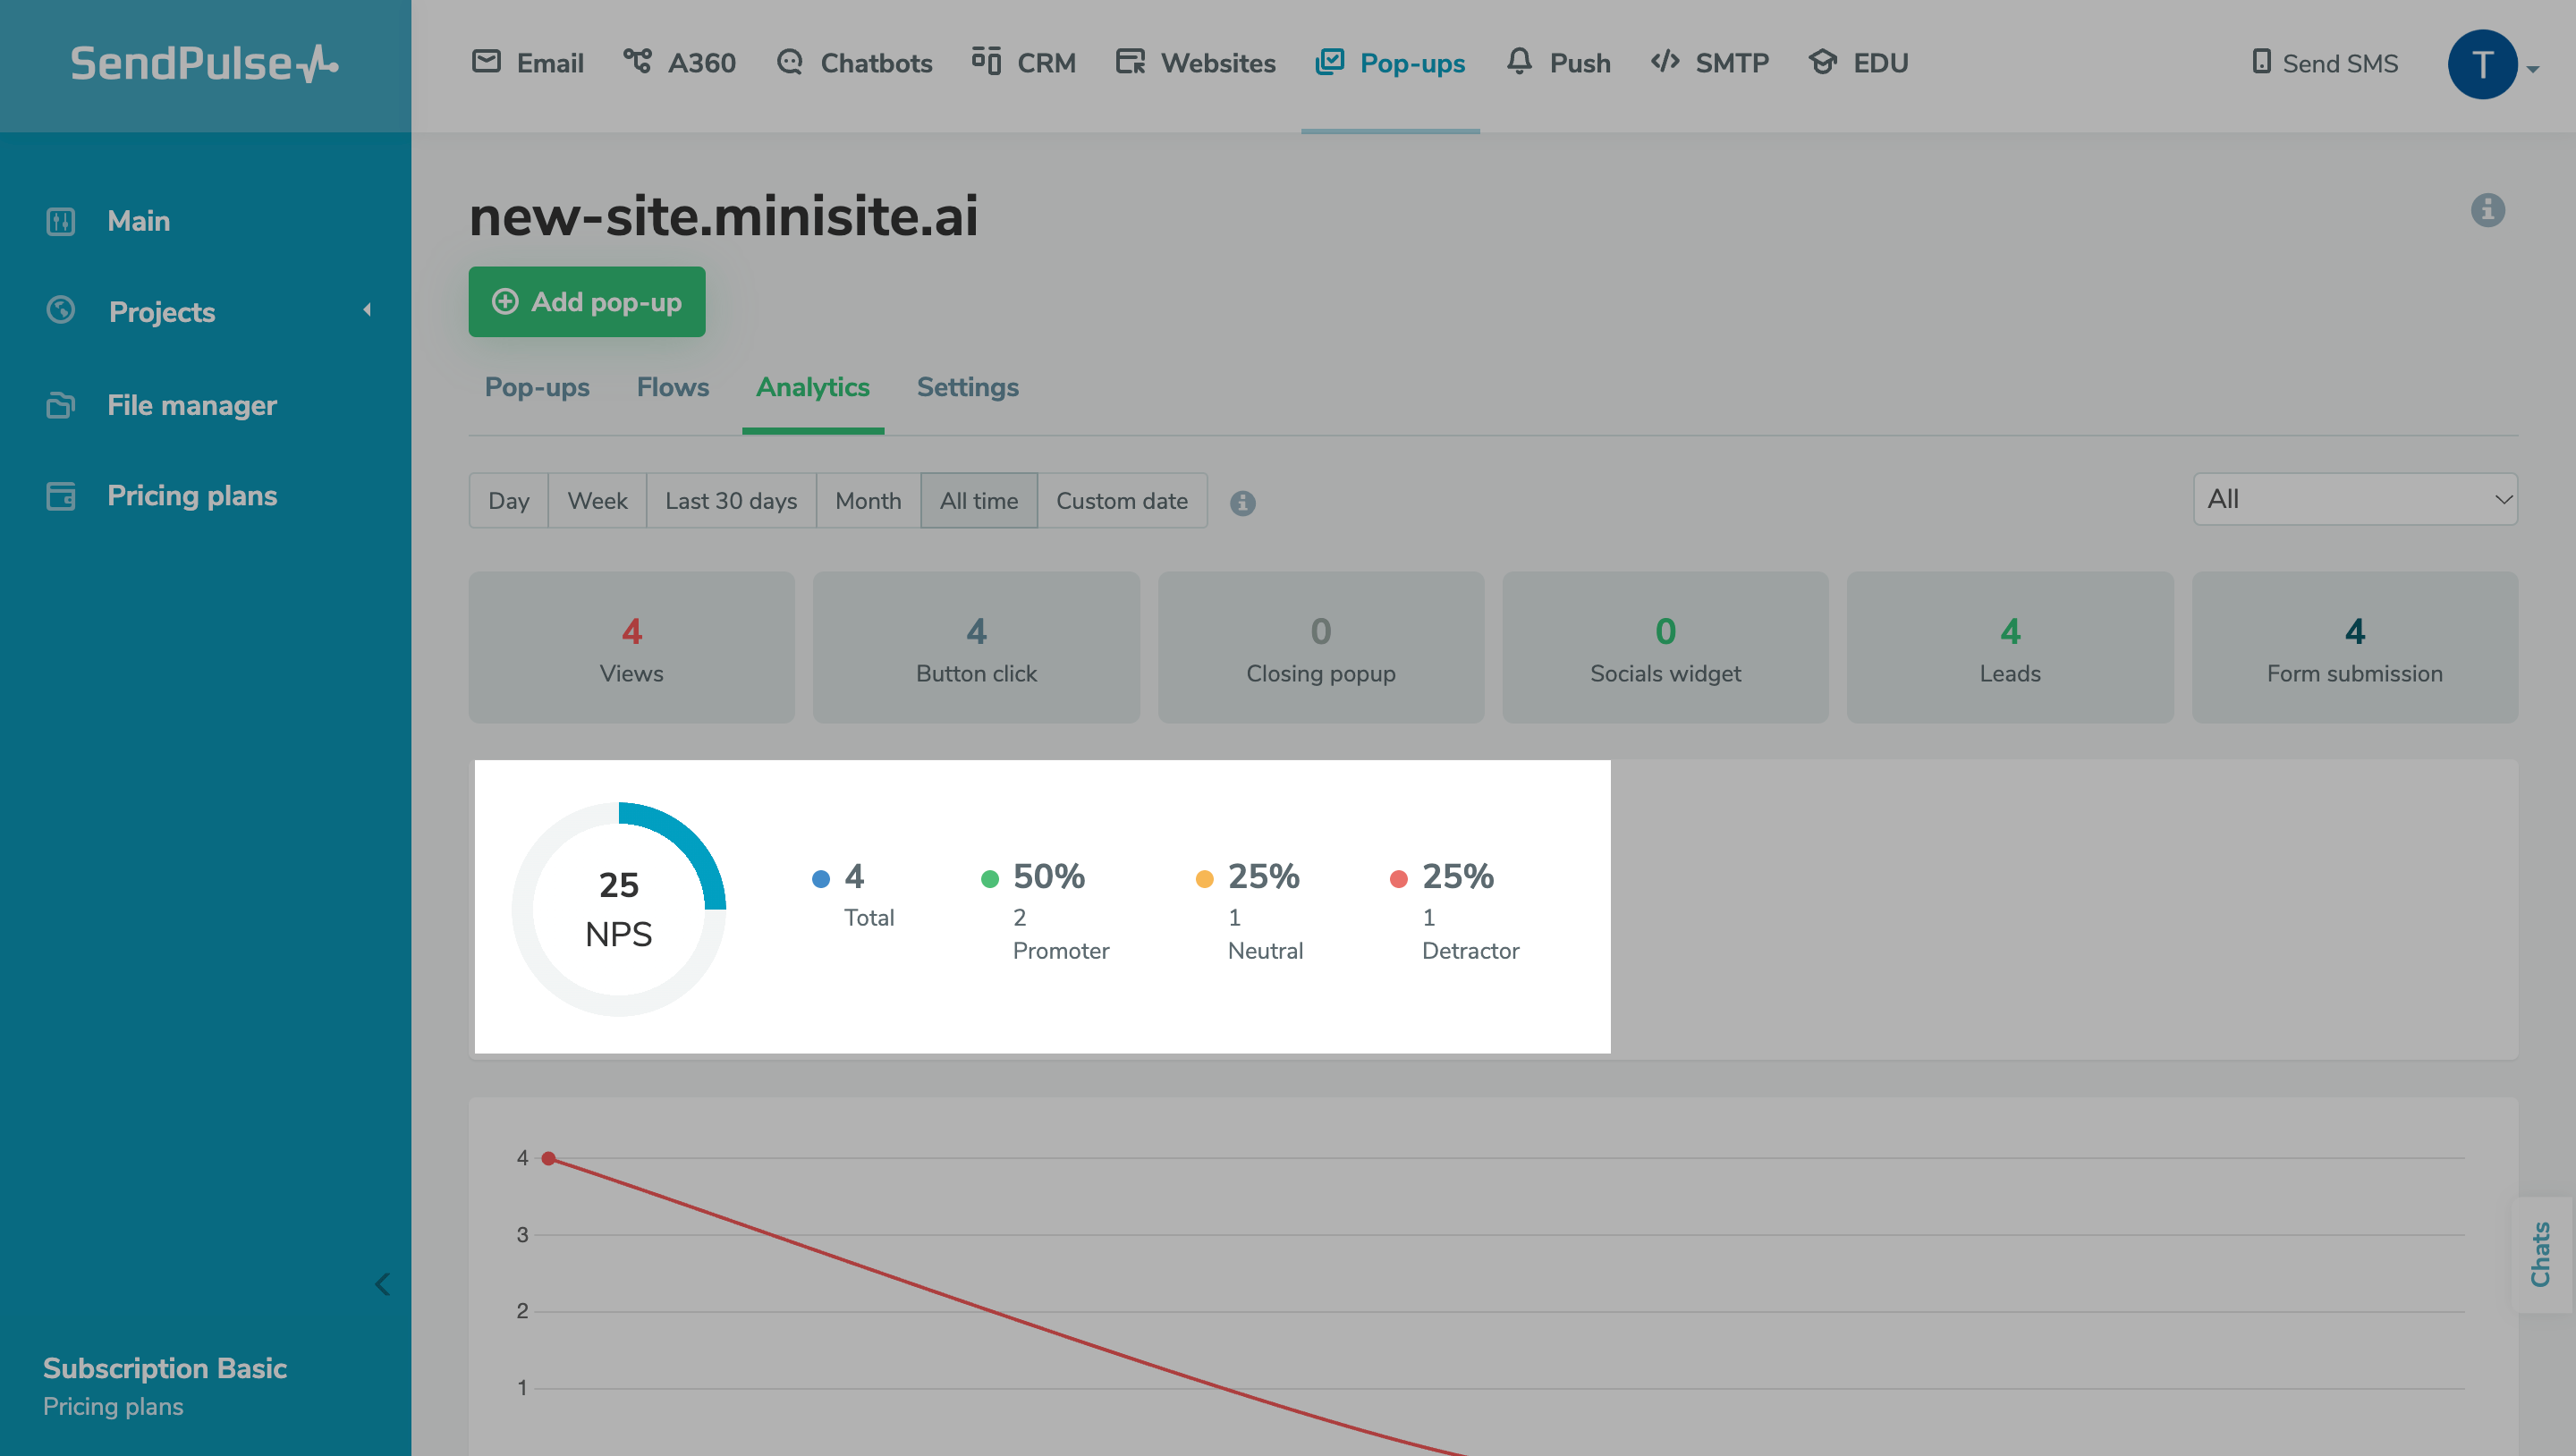Image resolution: width=2576 pixels, height=1456 pixels.
Task: Open the Chatbots icon
Action: pos(790,62)
